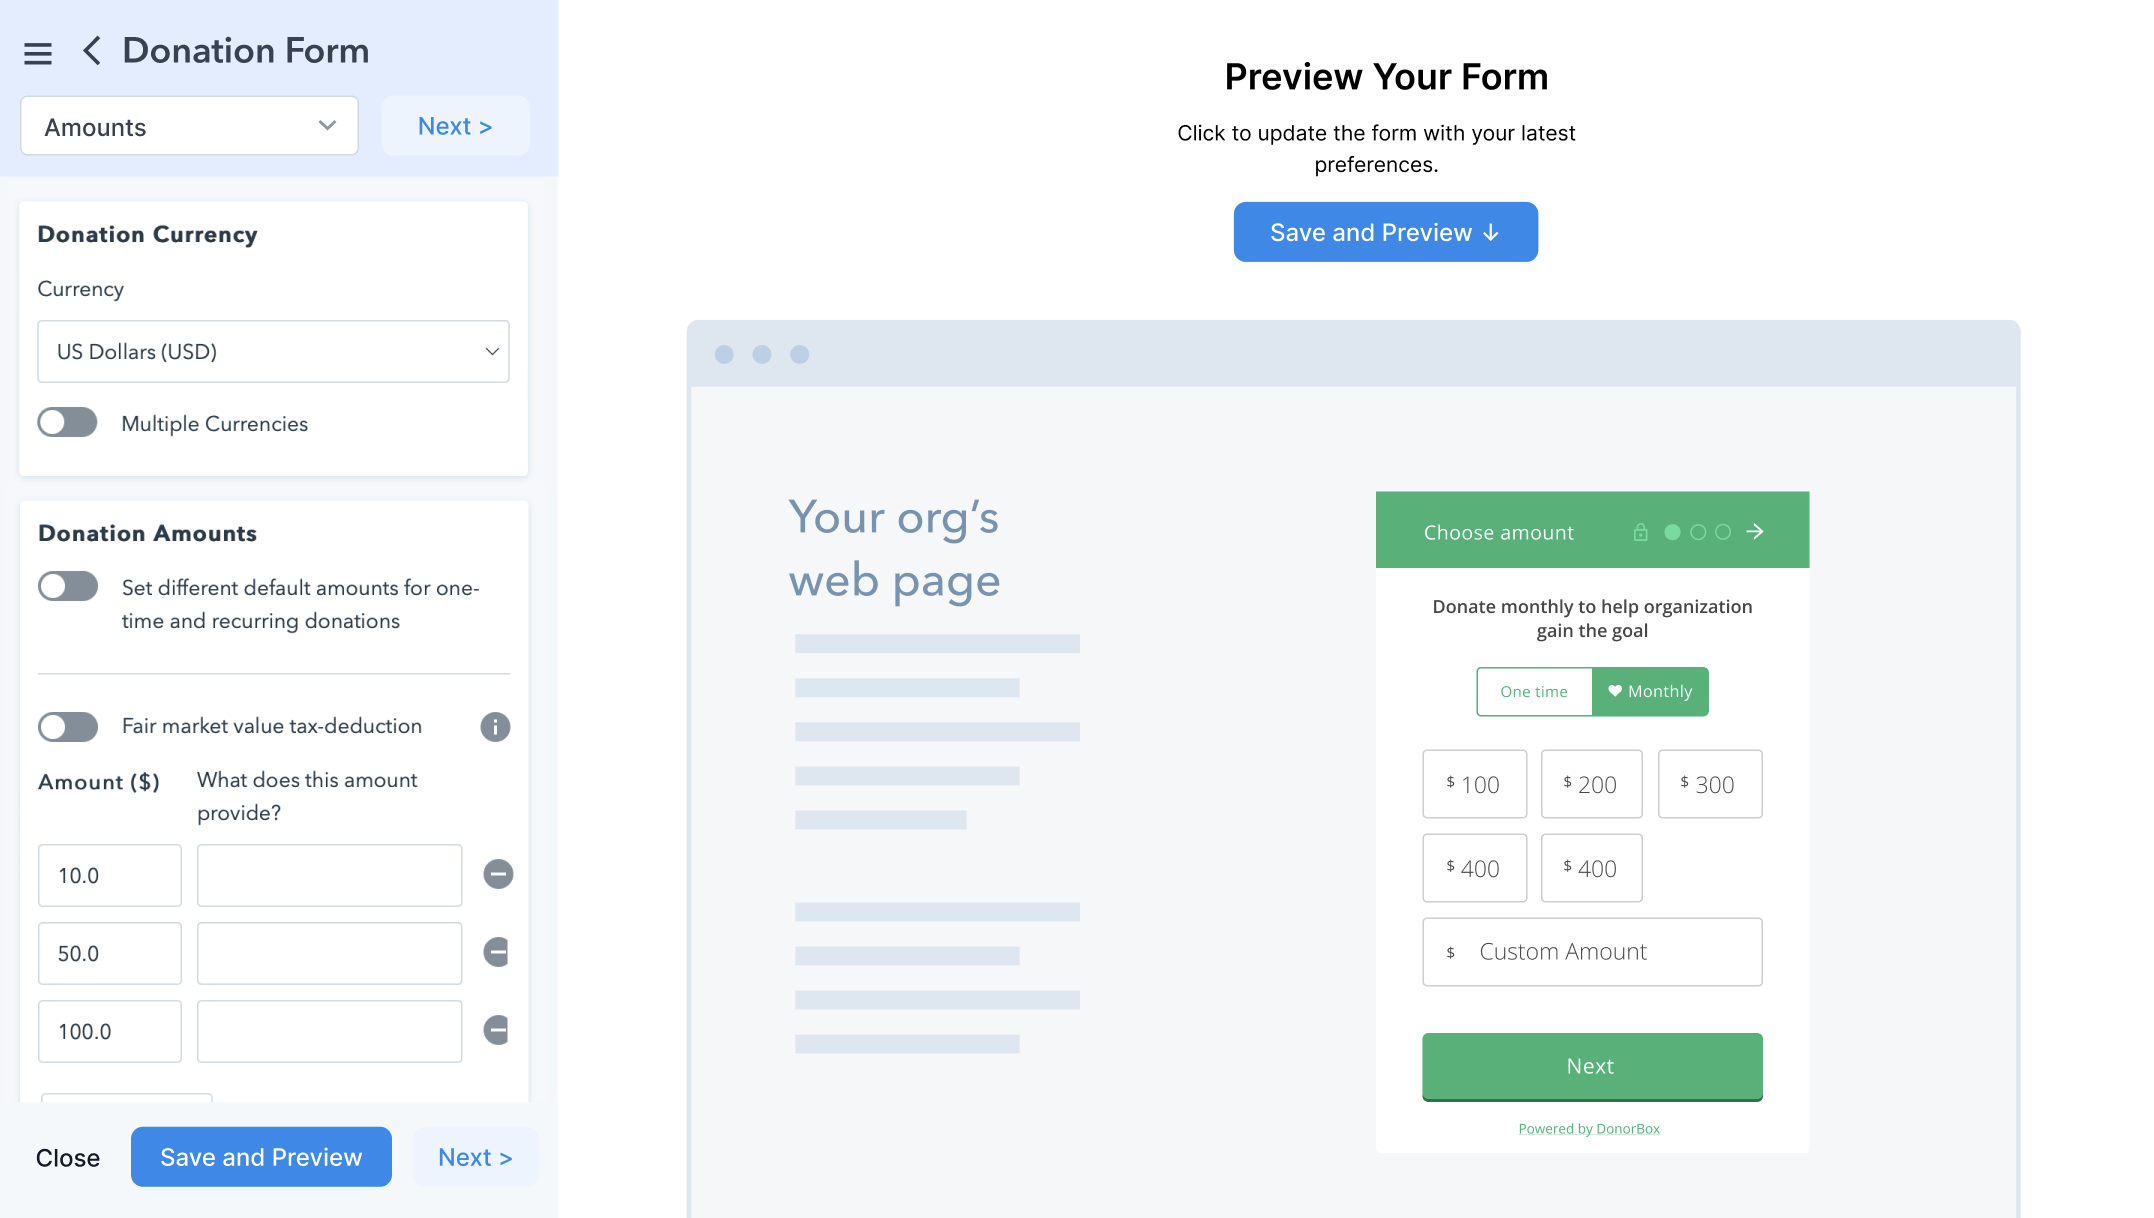Remove the 100.0 donation amount row
The width and height of the screenshot is (2154, 1218).
pos(497,1031)
